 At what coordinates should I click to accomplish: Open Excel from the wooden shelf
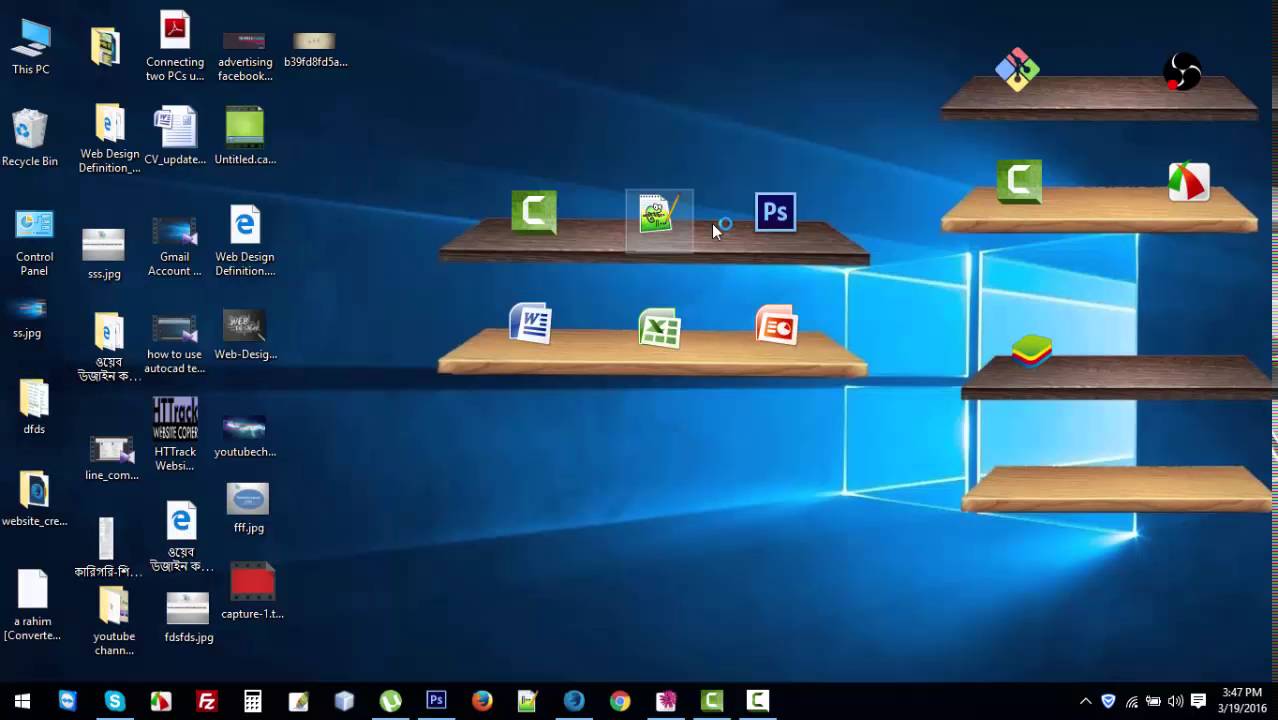click(659, 327)
